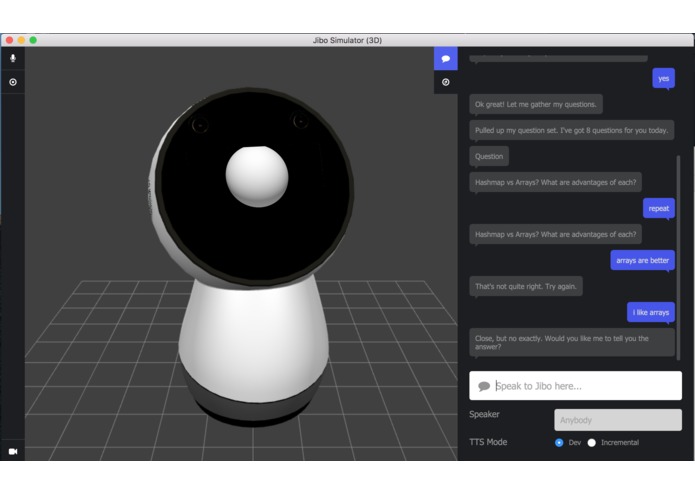Click the Speak to Jibo input field
The image size is (695, 494).
575,386
